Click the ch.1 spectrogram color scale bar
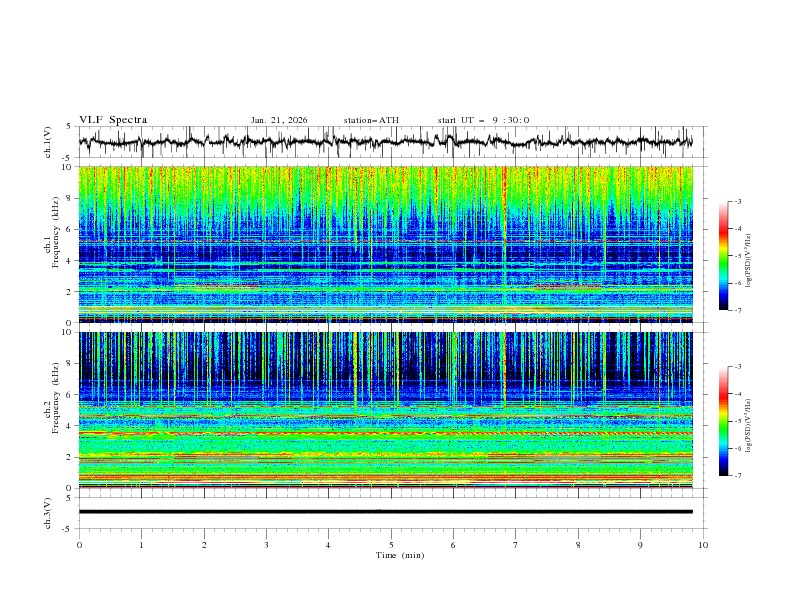 tap(724, 256)
